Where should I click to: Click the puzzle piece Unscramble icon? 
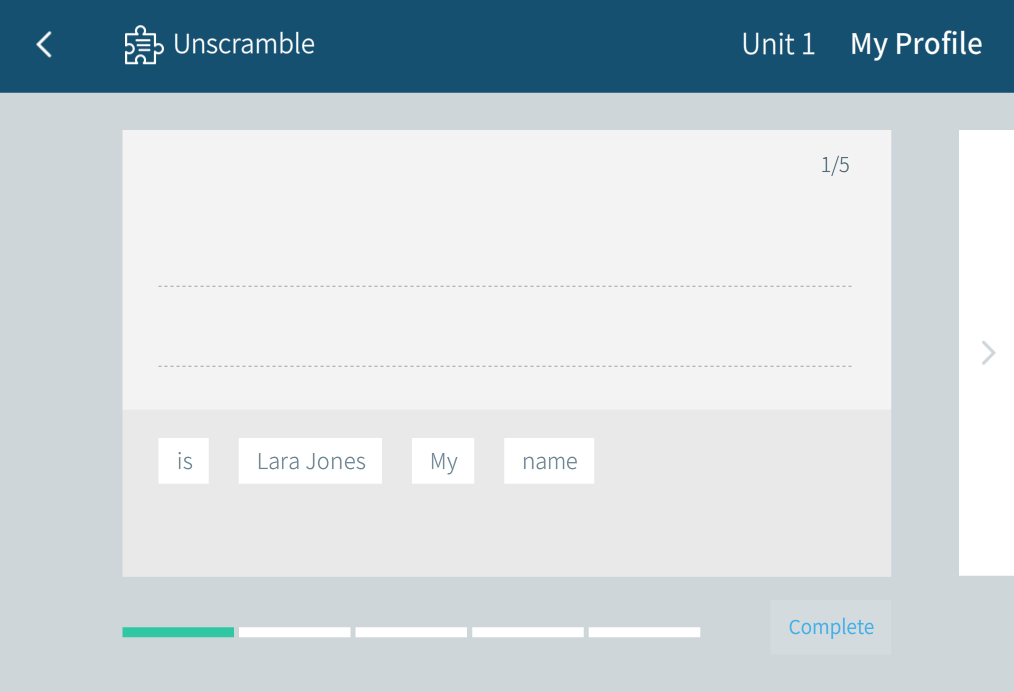(x=143, y=45)
